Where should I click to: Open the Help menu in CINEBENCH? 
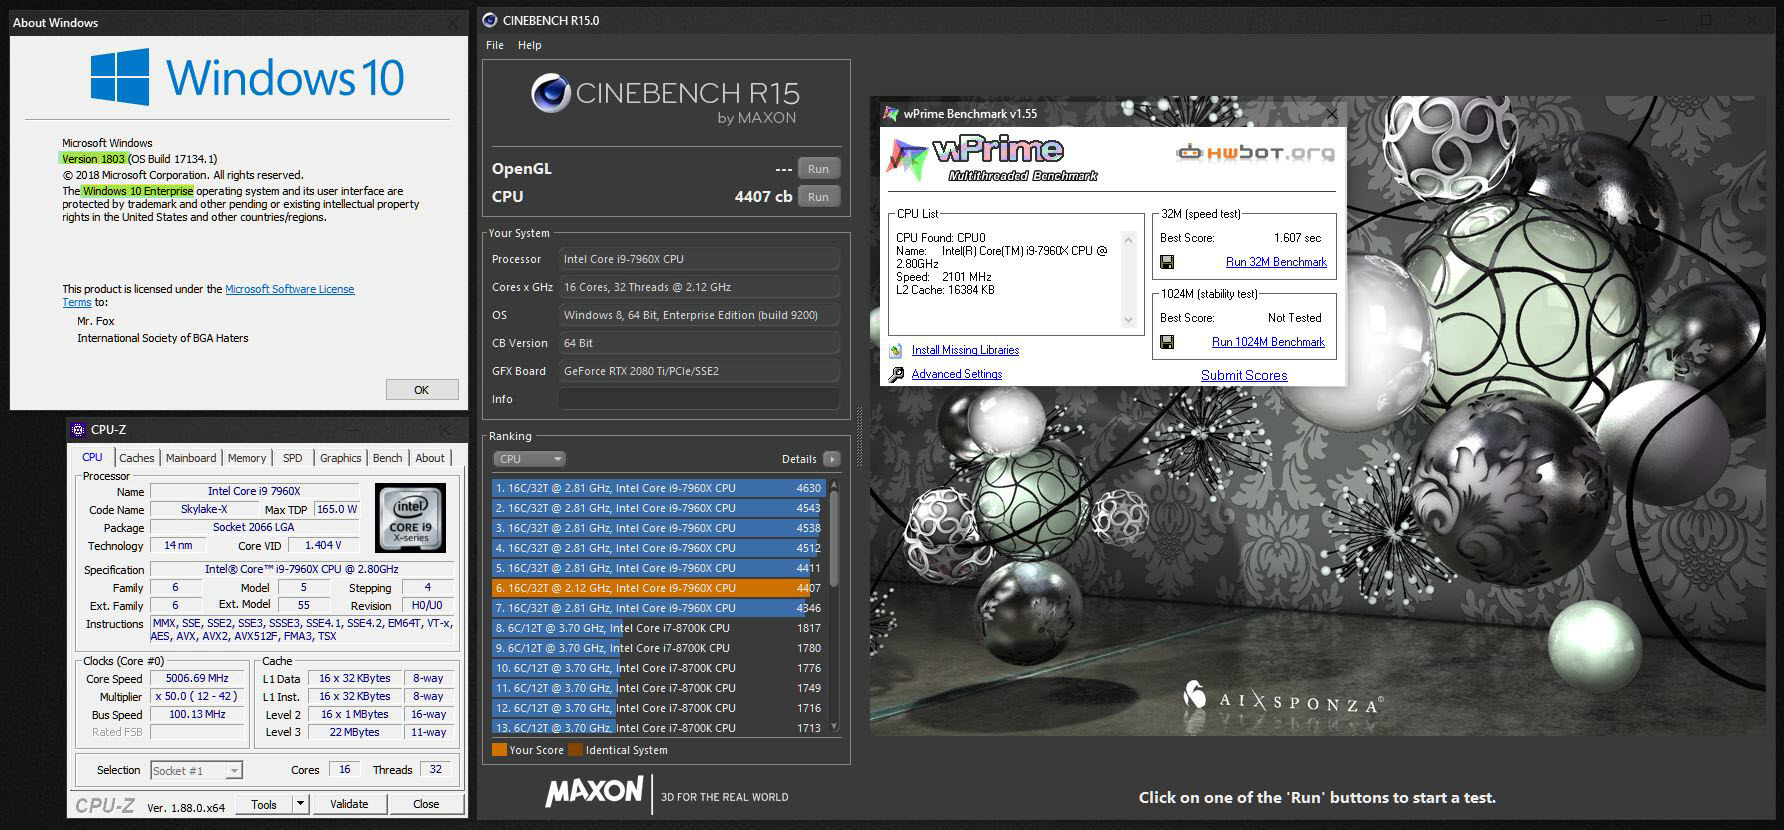pos(530,45)
